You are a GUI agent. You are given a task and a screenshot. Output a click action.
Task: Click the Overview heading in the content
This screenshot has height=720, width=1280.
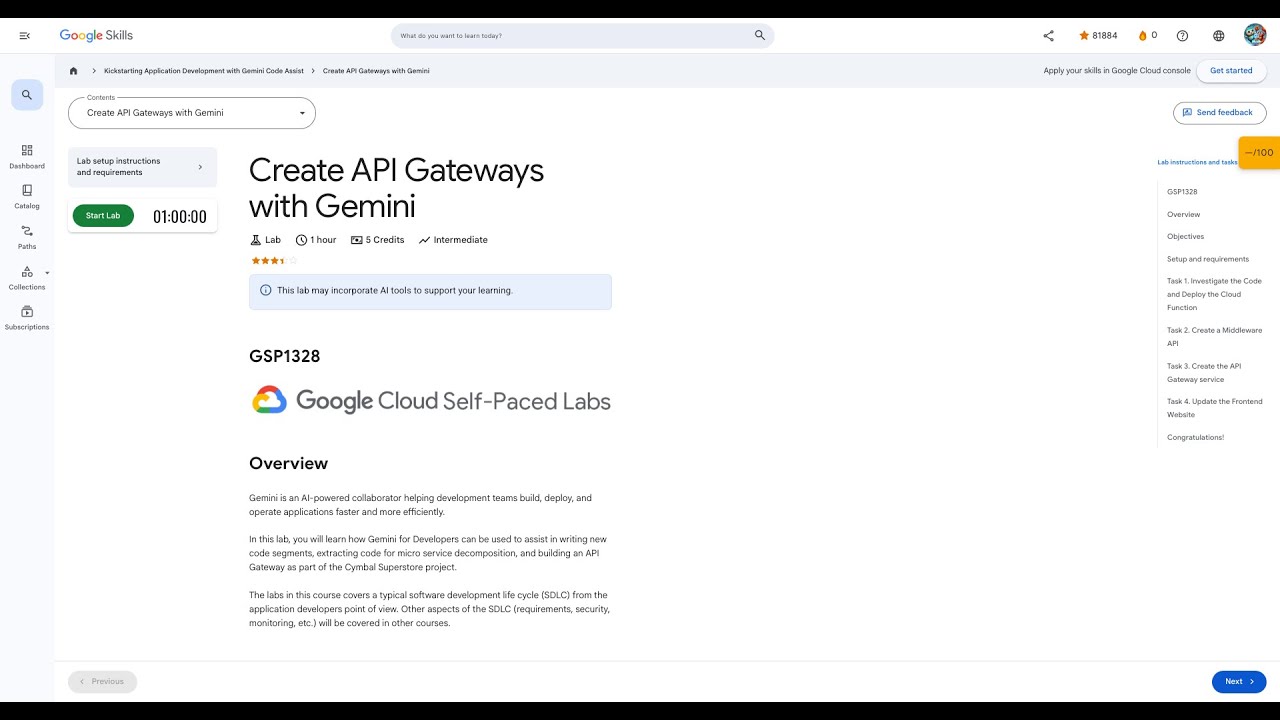288,463
